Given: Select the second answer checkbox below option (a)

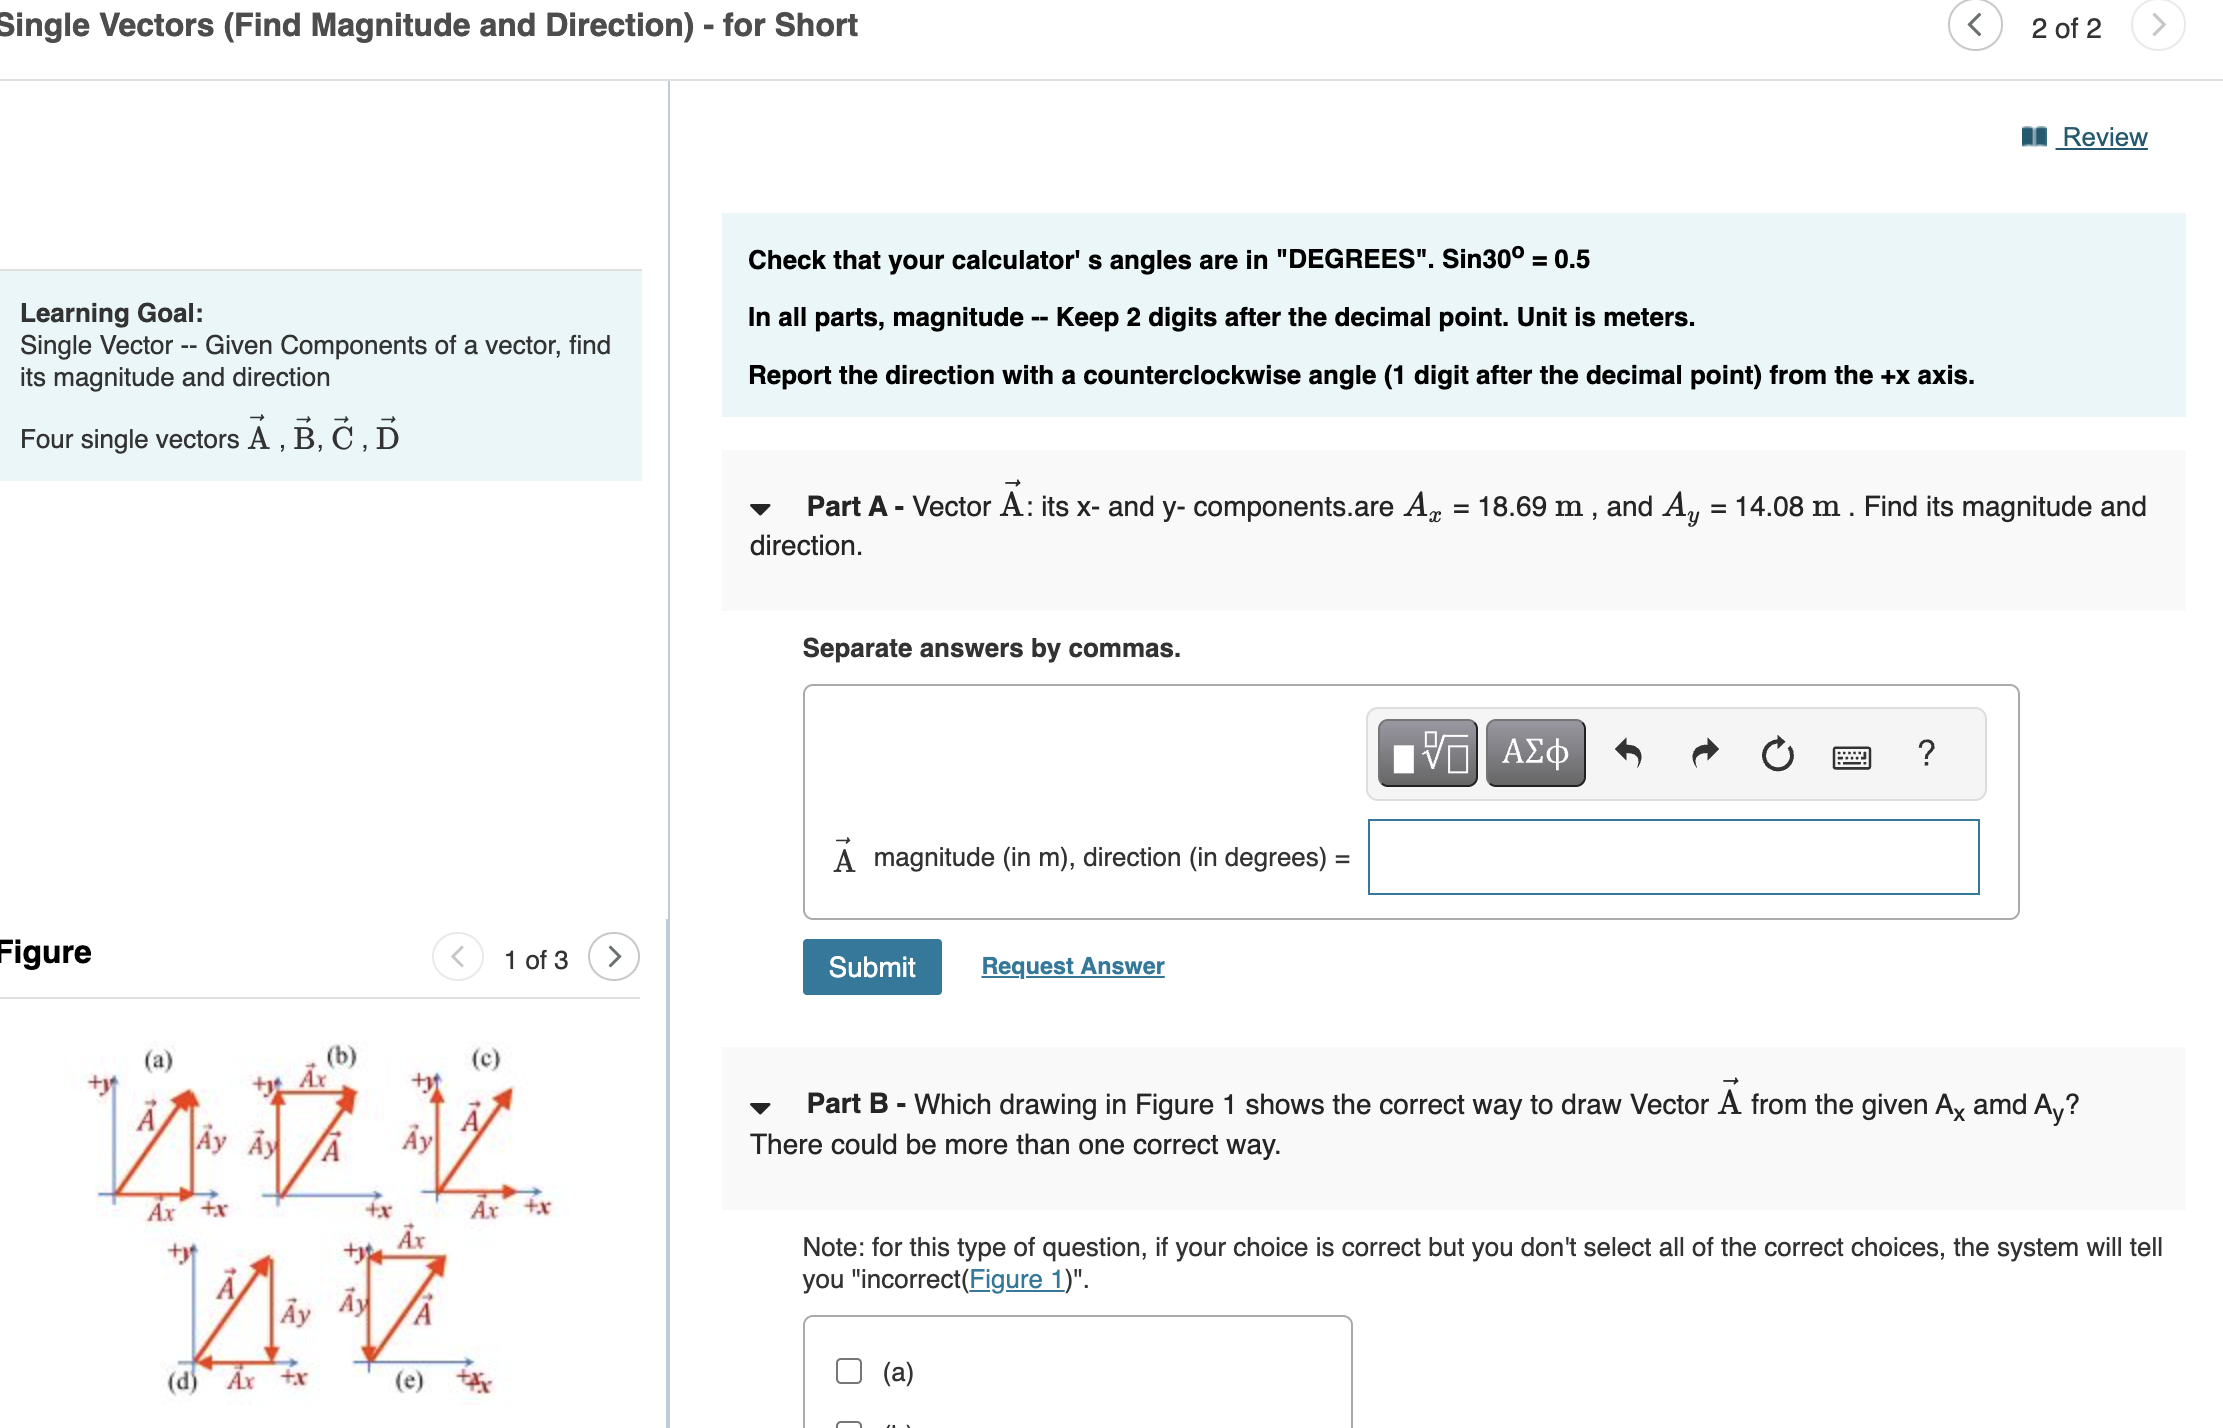Looking at the screenshot, I should click(847, 1423).
